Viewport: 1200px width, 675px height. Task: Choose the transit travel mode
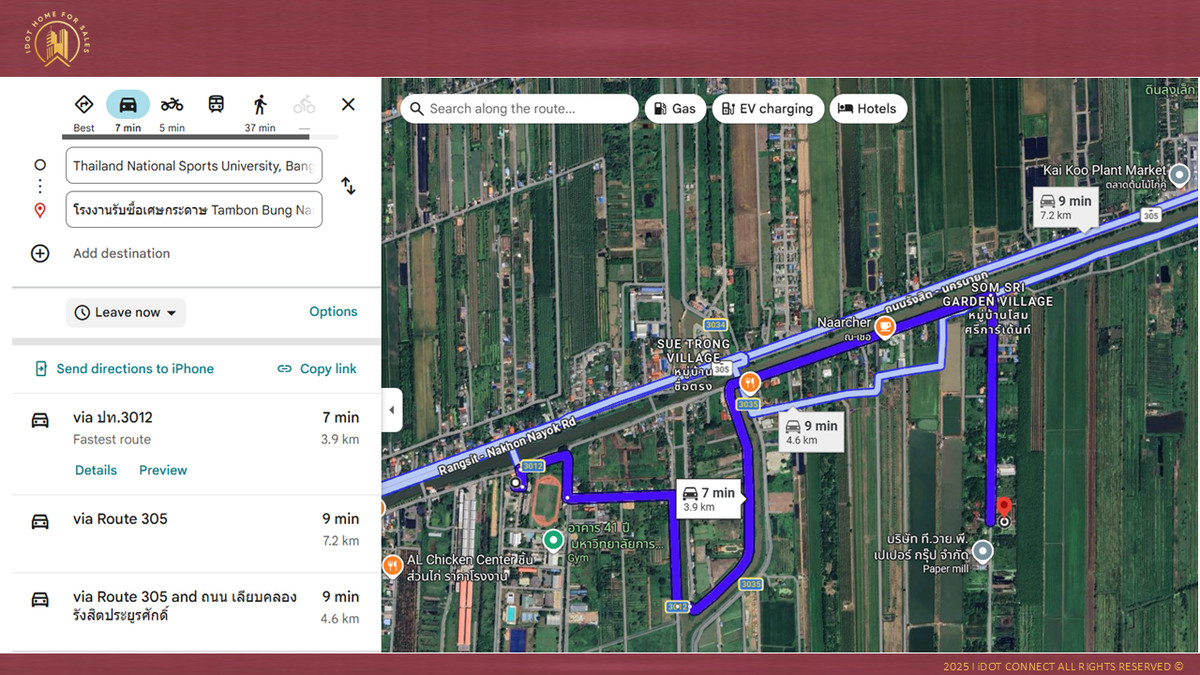216,105
